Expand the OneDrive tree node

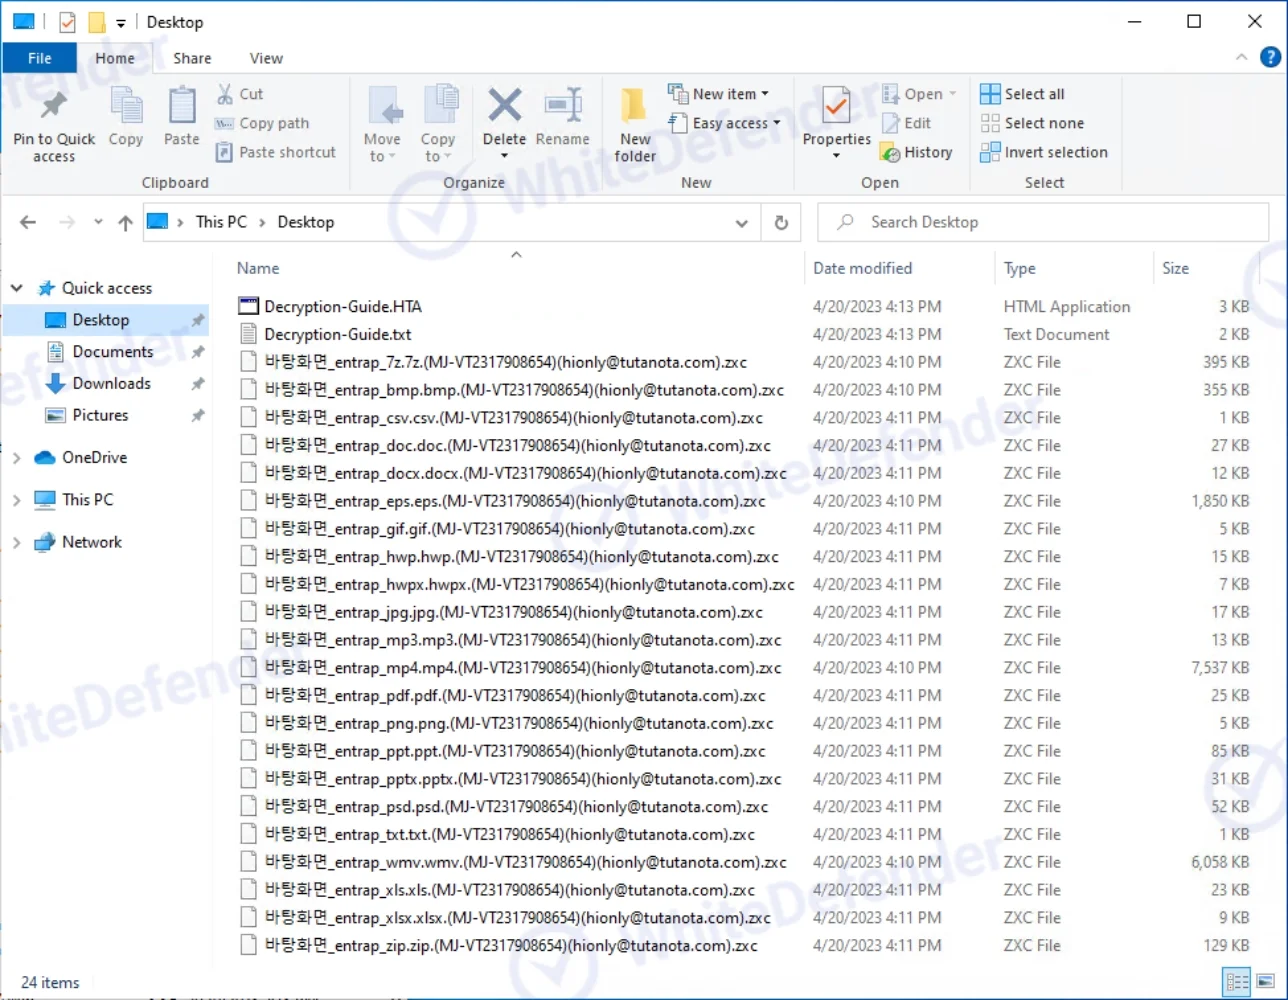pyautogui.click(x=16, y=458)
